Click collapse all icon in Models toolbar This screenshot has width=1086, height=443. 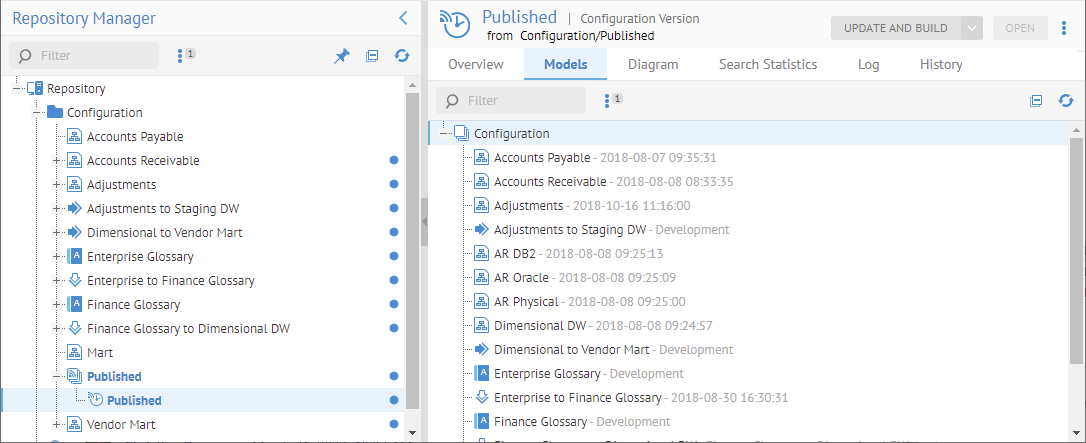[x=1036, y=101]
